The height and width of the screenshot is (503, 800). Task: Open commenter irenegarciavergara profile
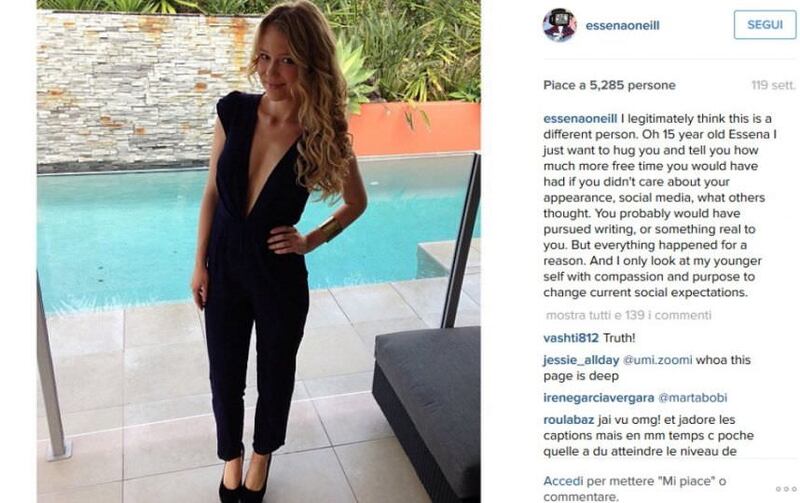pyautogui.click(x=599, y=398)
